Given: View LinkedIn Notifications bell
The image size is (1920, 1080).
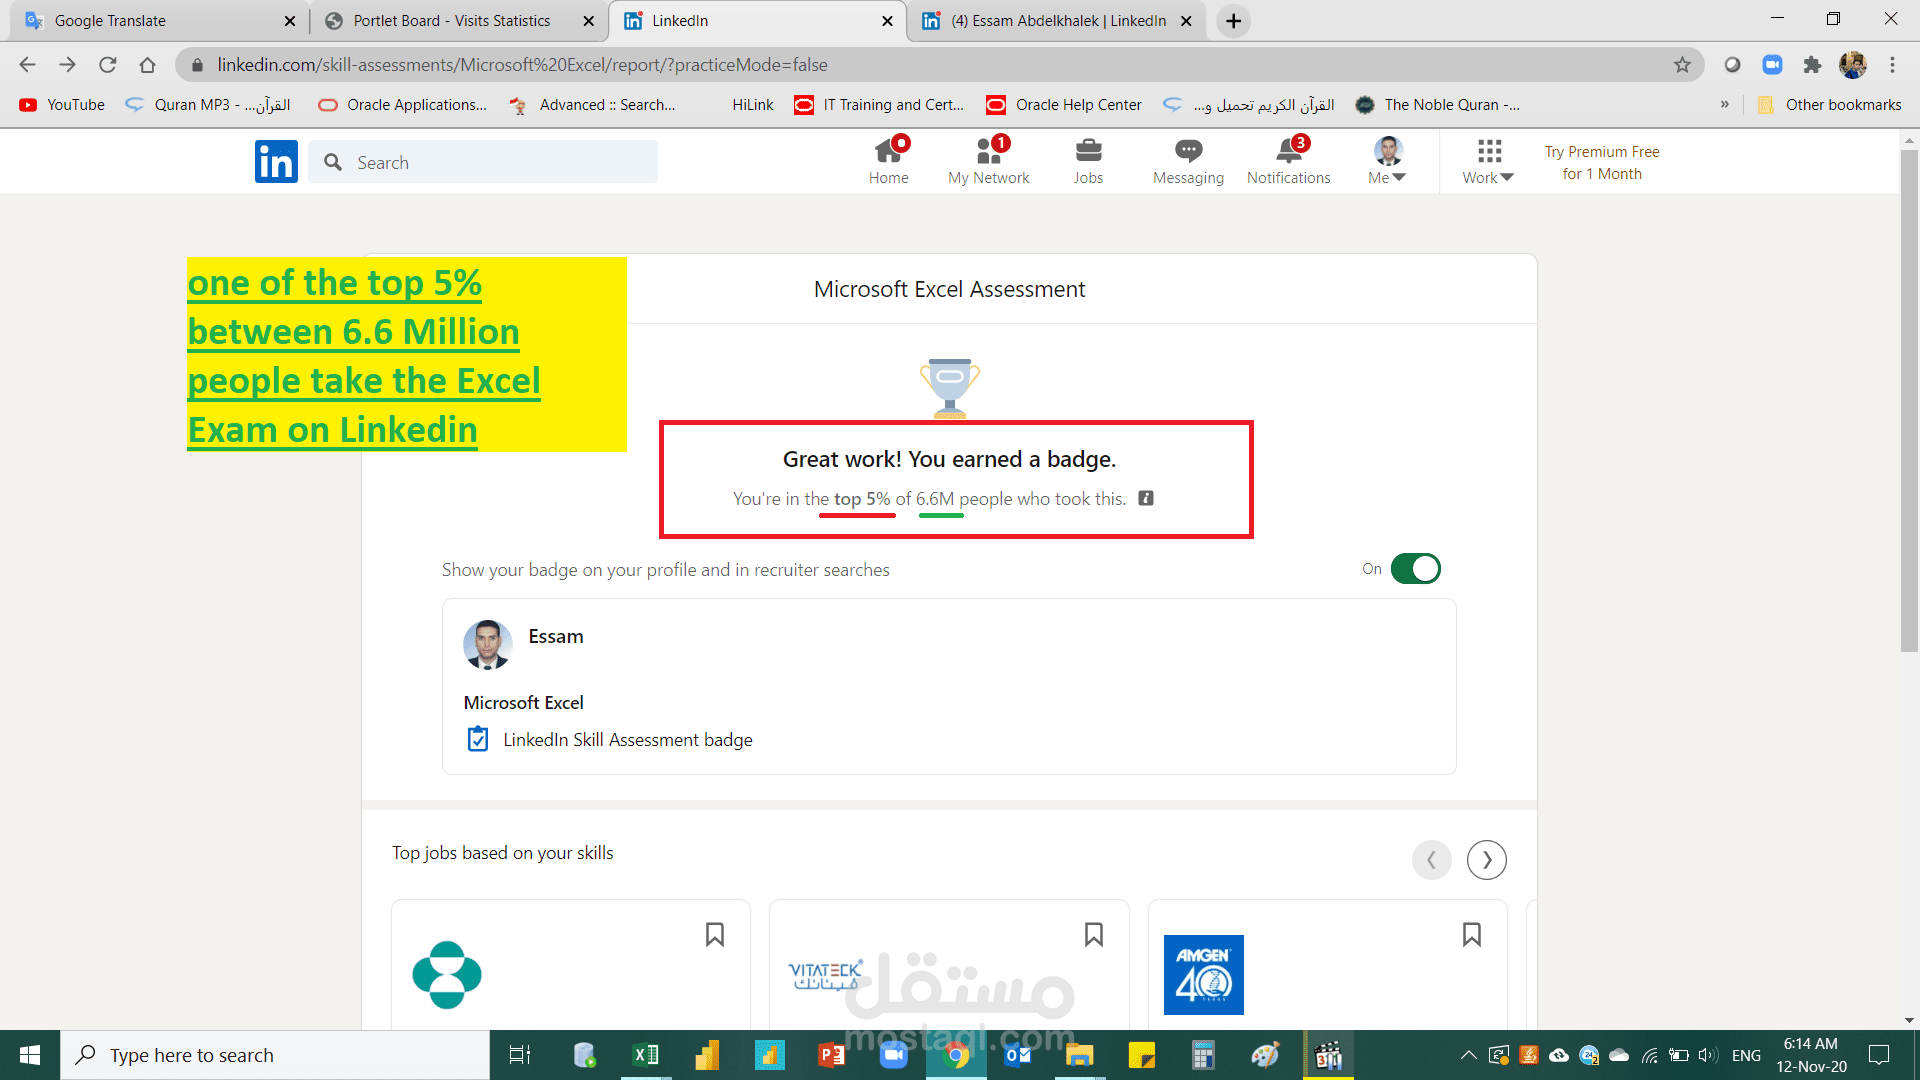Looking at the screenshot, I should (x=1288, y=160).
